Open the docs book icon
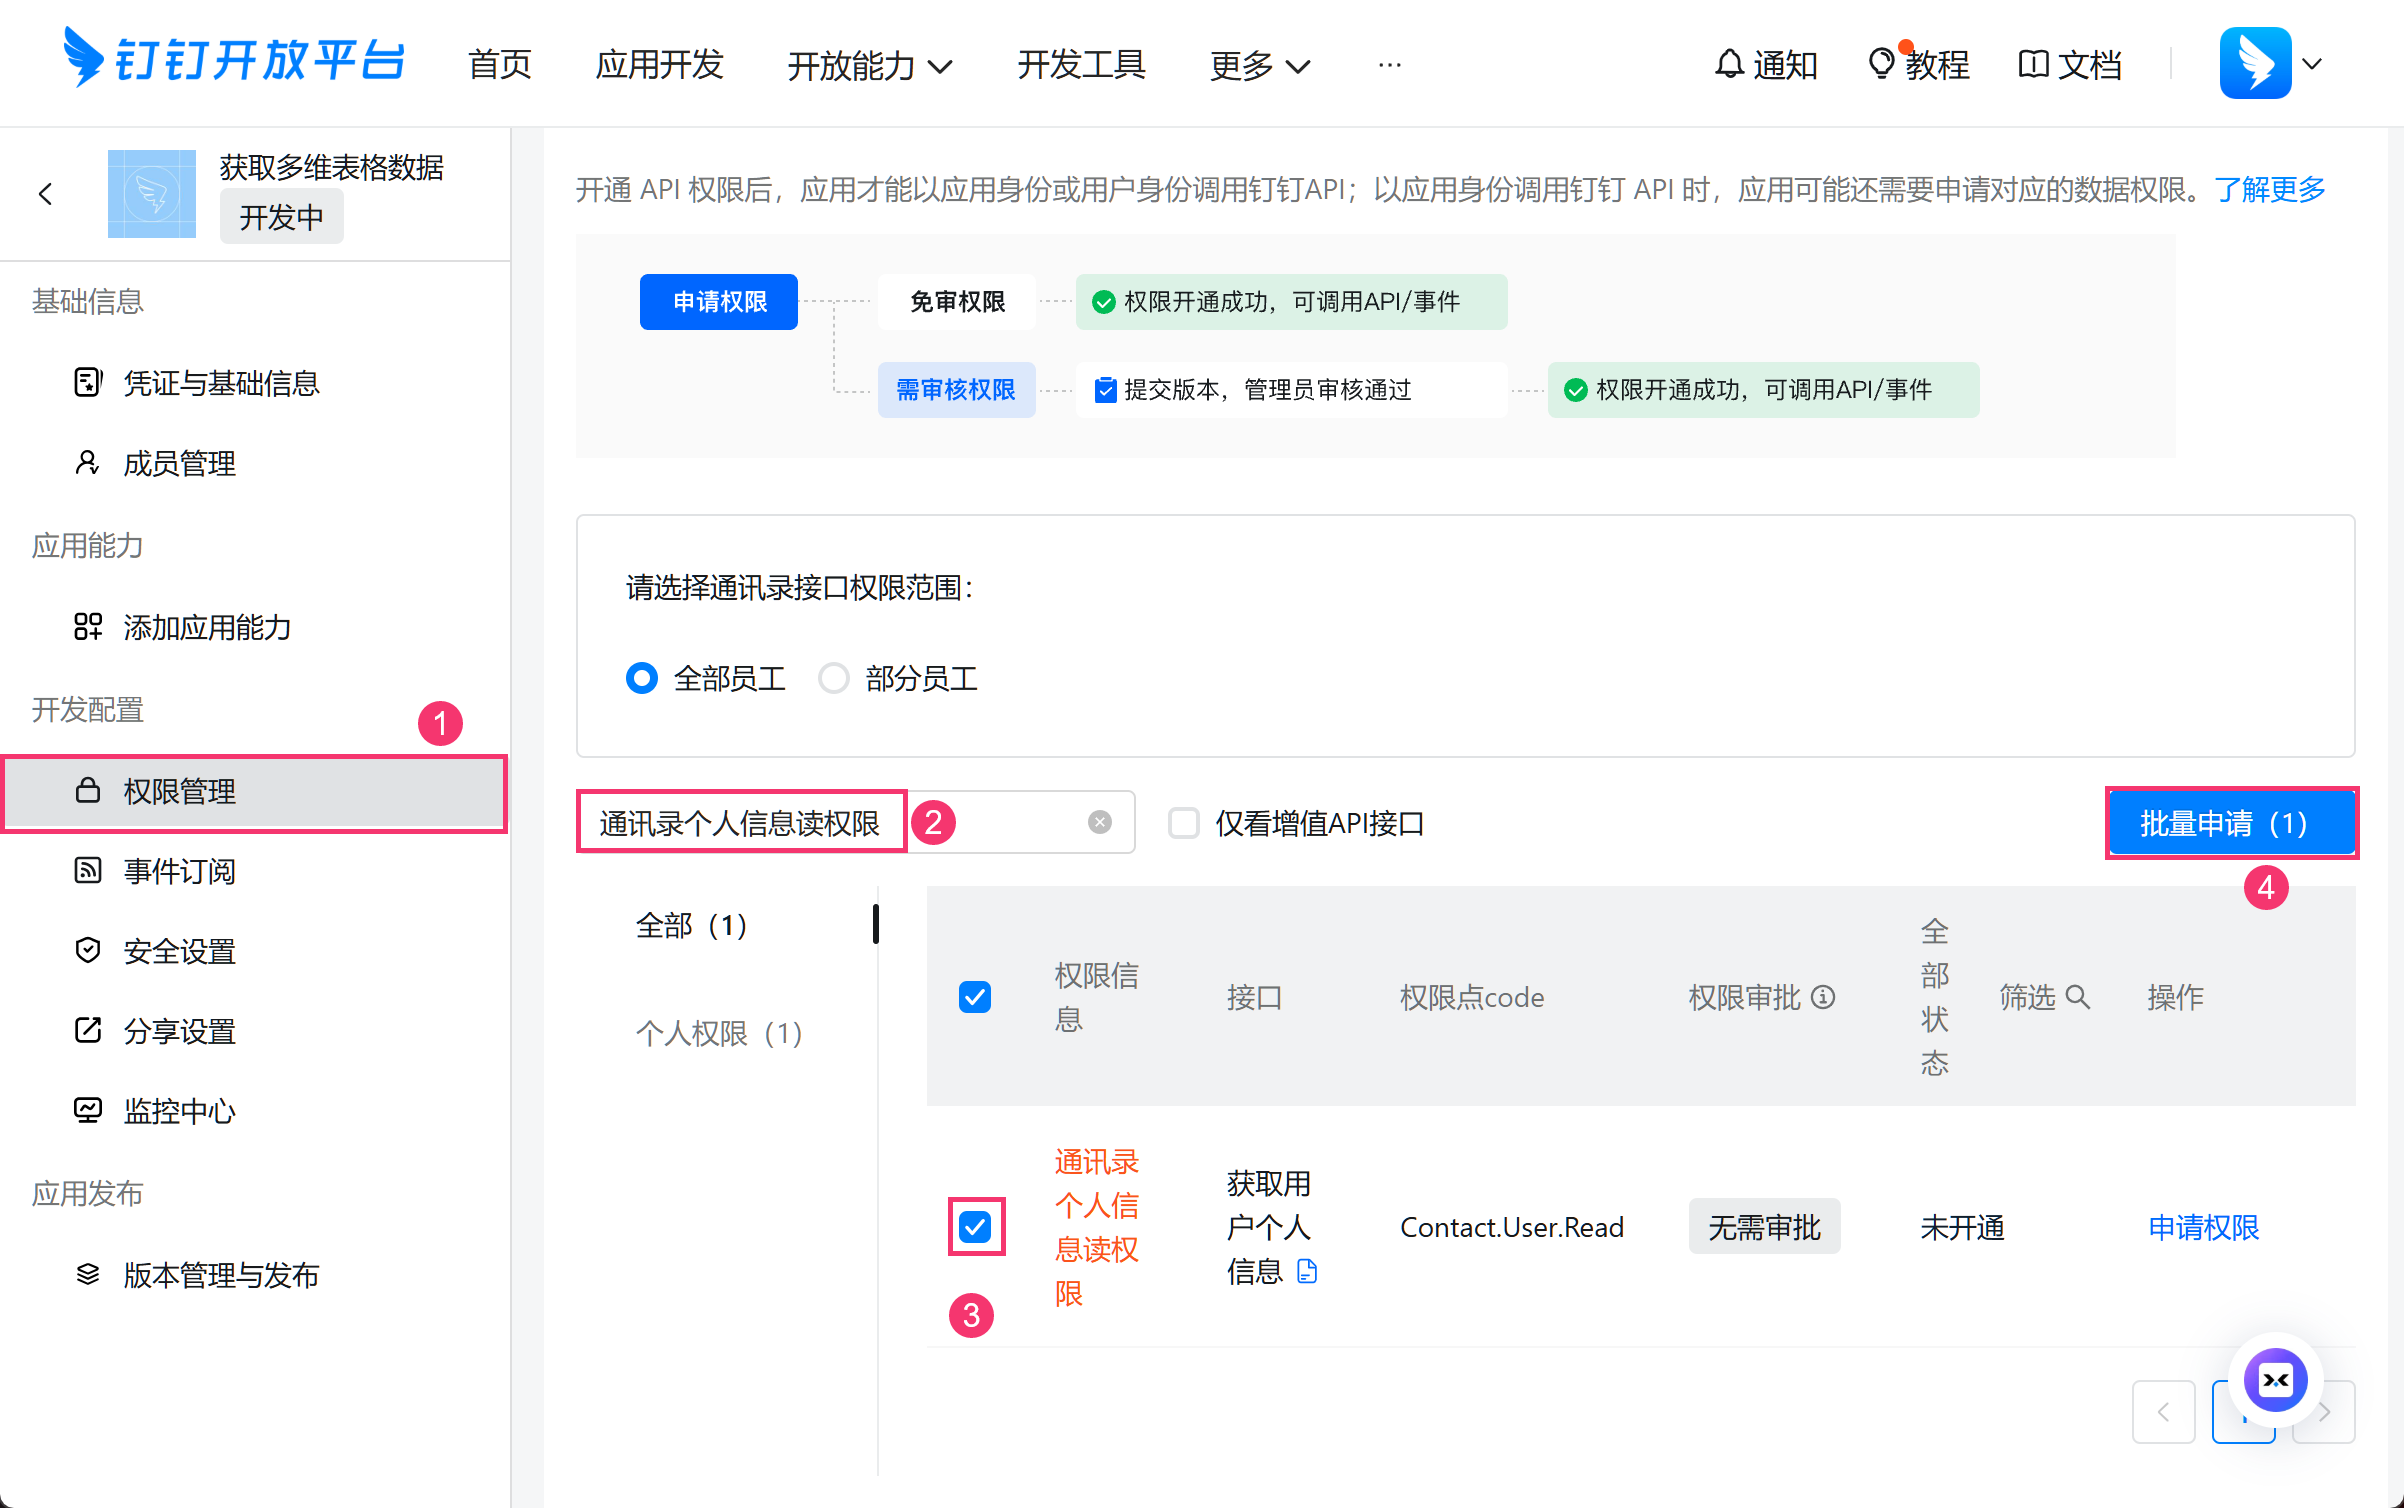 coord(2033,64)
